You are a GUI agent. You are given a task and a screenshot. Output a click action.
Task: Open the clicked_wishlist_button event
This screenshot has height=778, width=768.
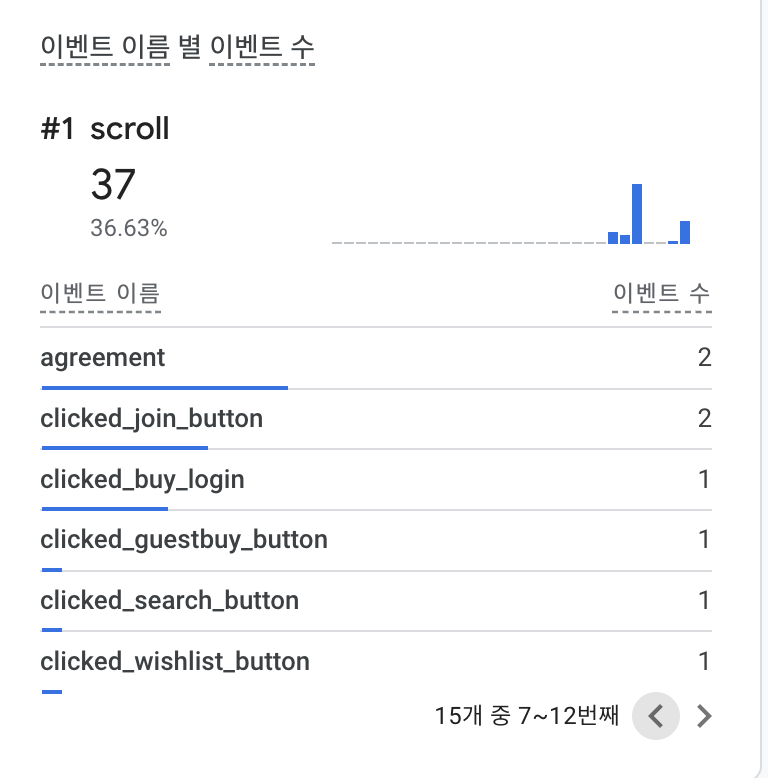(x=175, y=662)
